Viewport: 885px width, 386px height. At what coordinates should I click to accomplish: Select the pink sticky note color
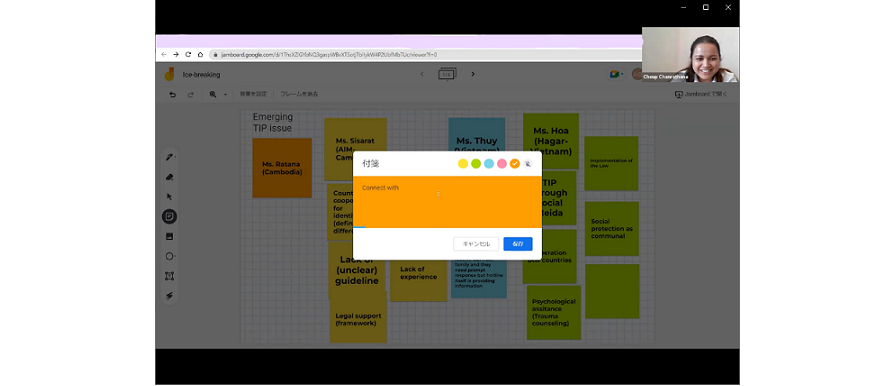502,164
